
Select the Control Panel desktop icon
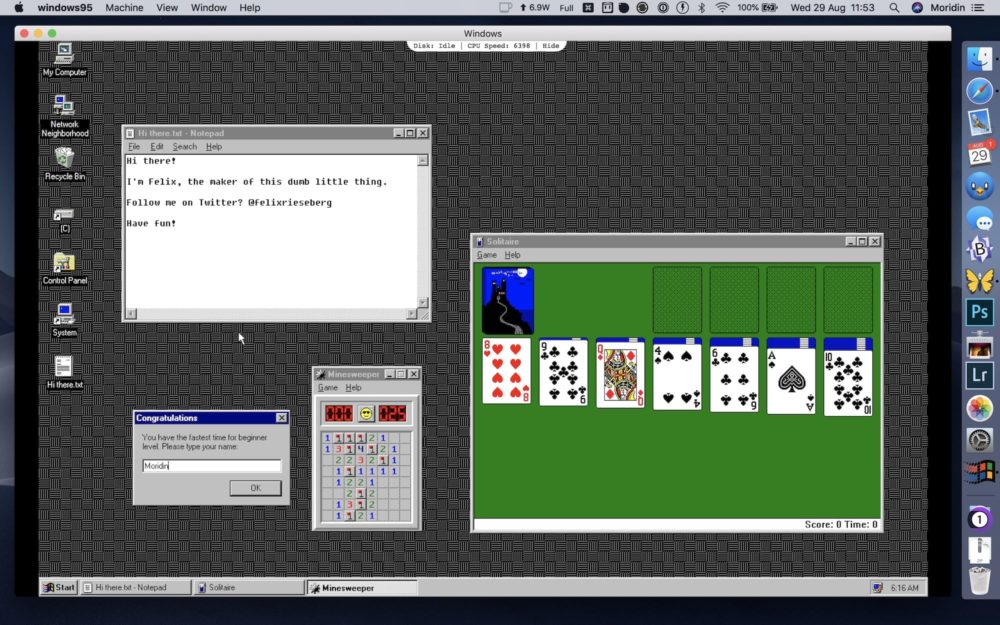click(64, 268)
